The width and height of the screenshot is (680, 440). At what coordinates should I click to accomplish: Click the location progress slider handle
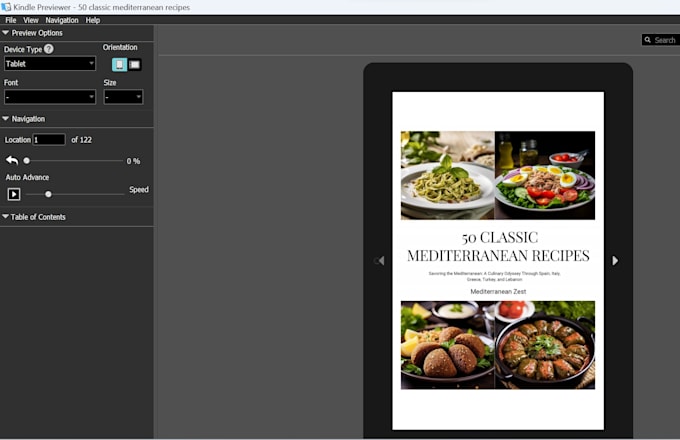coord(26,161)
